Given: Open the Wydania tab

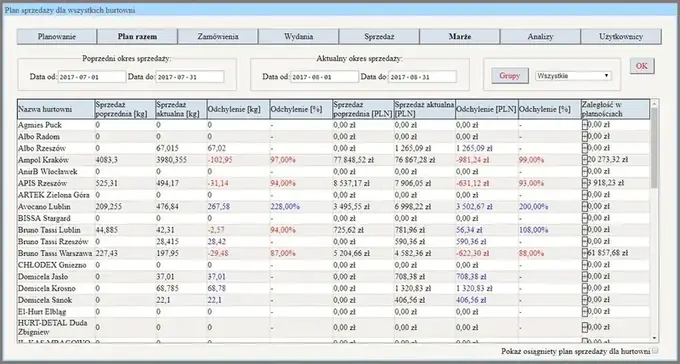Looking at the screenshot, I should coord(298,37).
